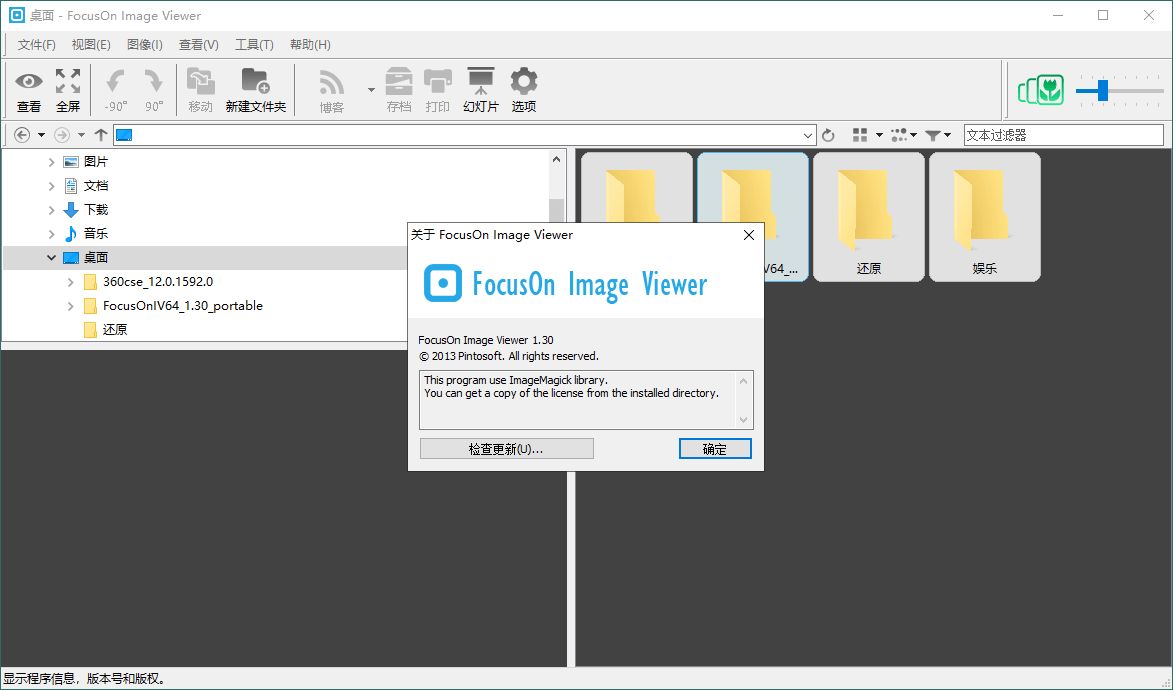This screenshot has width=1173, height=690.
Task: Switch to 全屏 fullscreen mode
Action: pos(67,90)
